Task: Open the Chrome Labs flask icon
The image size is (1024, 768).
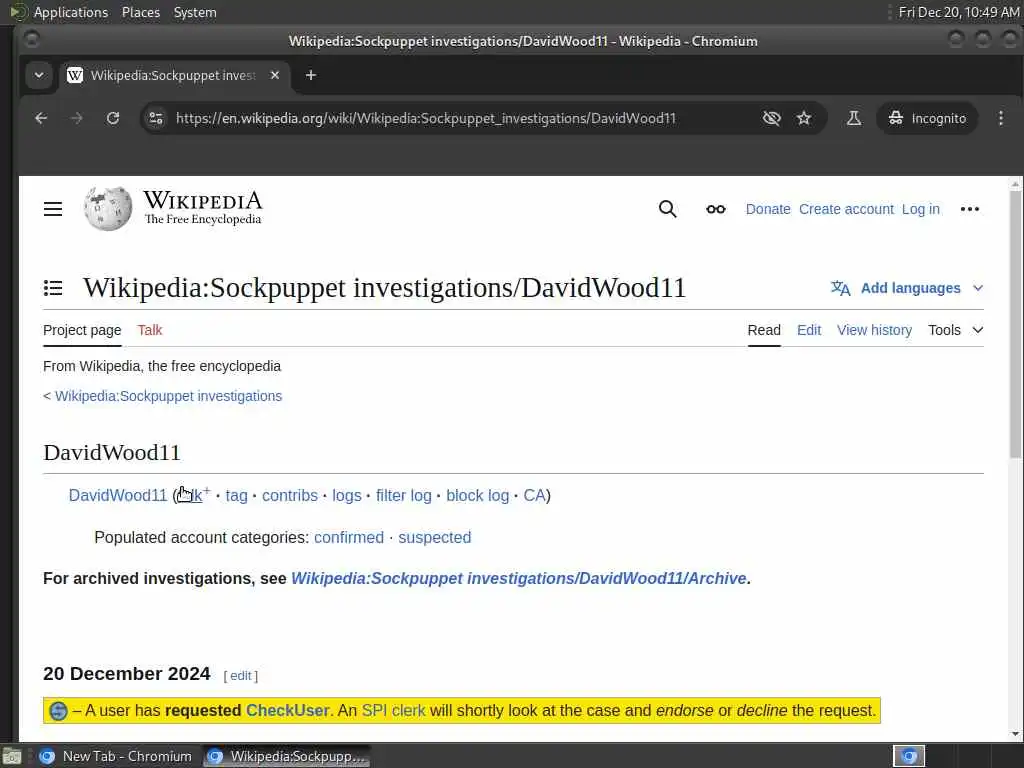Action: pyautogui.click(x=854, y=118)
